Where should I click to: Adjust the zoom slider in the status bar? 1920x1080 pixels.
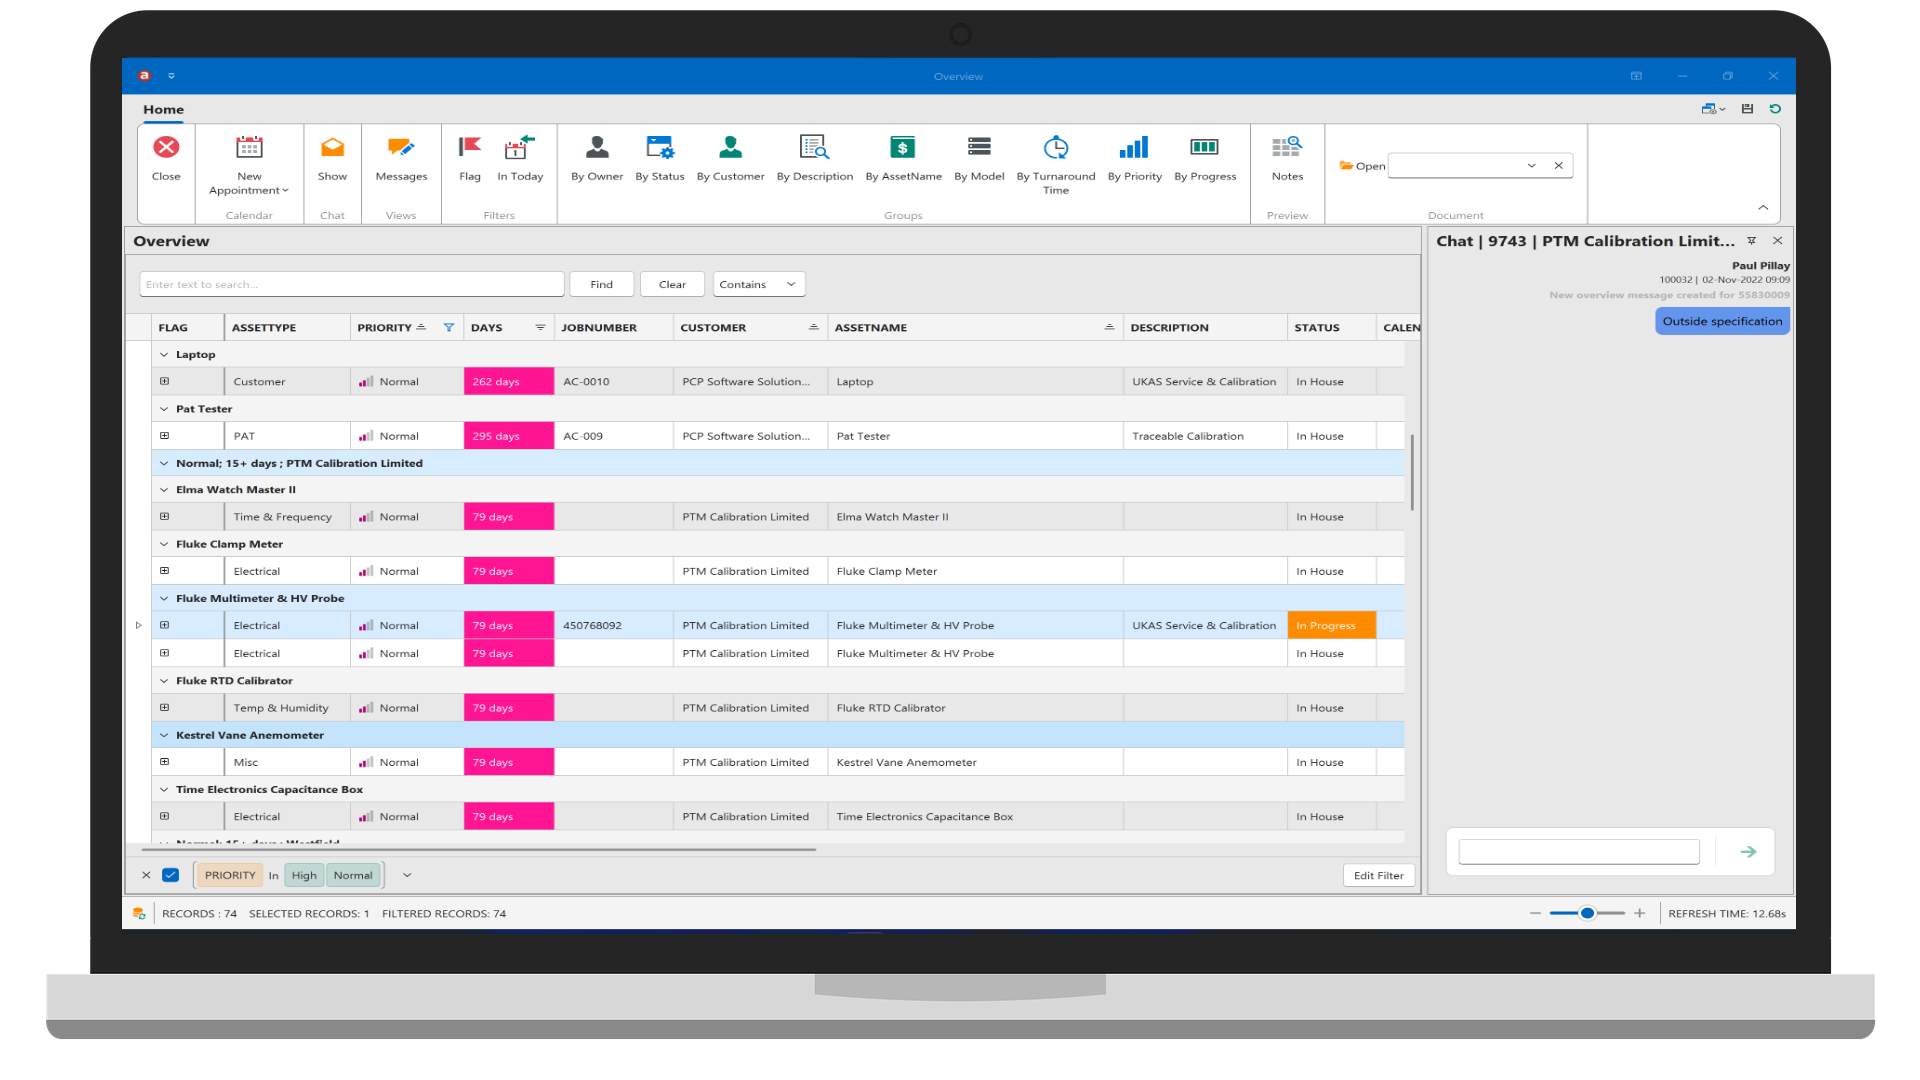point(1586,913)
